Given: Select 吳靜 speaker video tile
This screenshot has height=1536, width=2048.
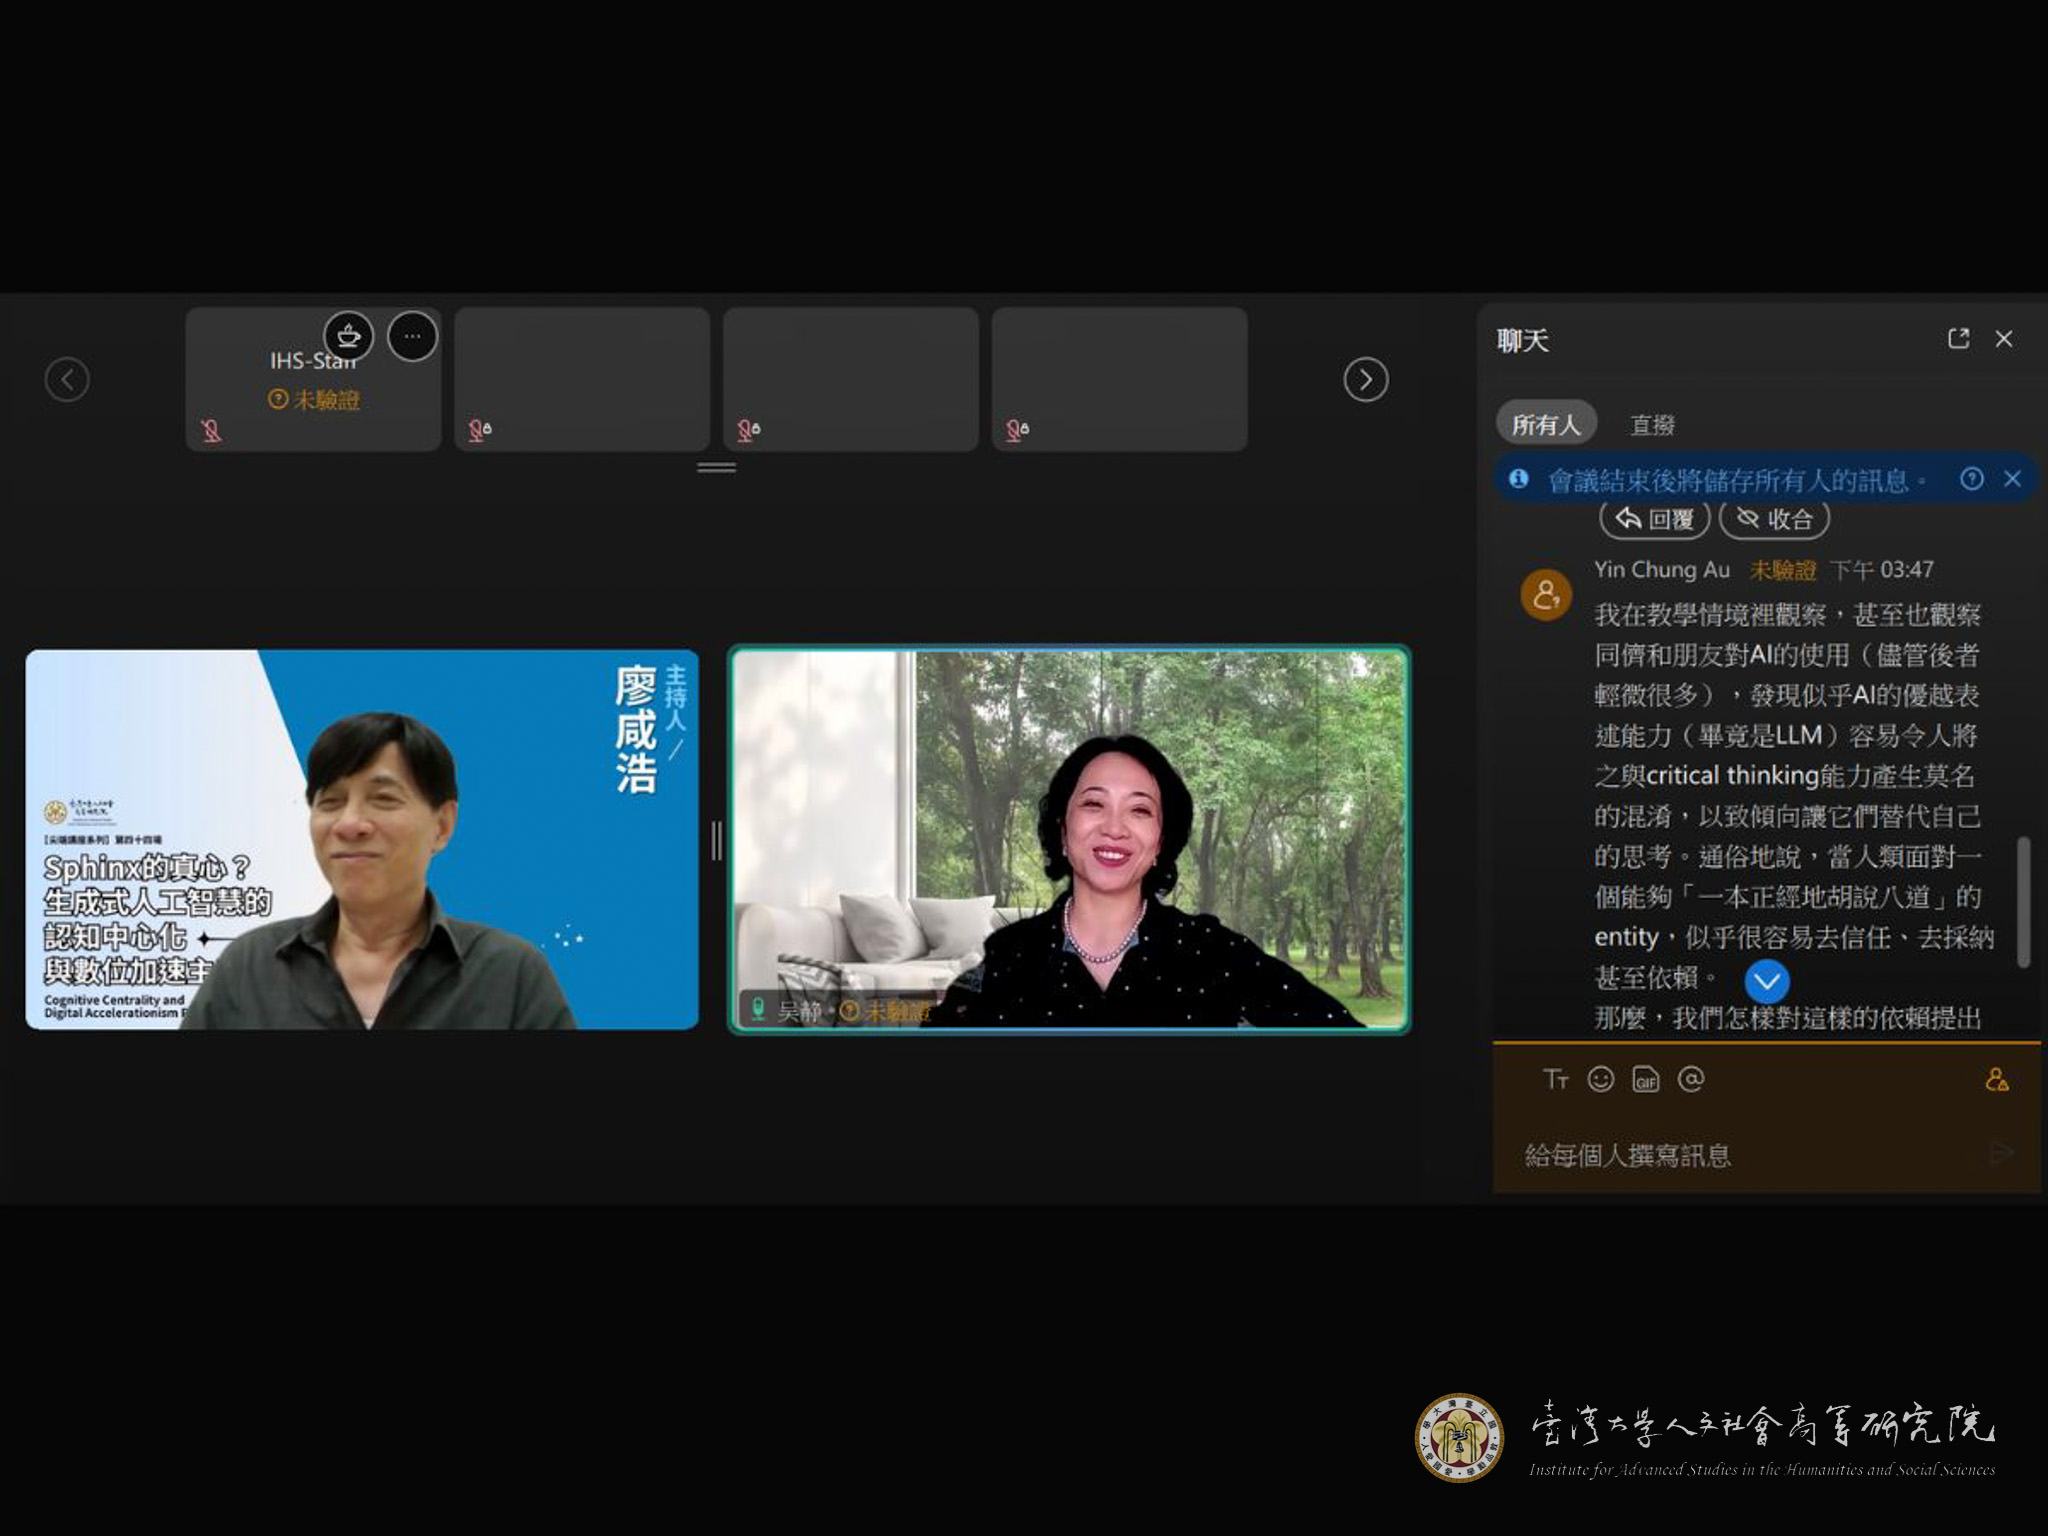Looking at the screenshot, I should [1069, 839].
